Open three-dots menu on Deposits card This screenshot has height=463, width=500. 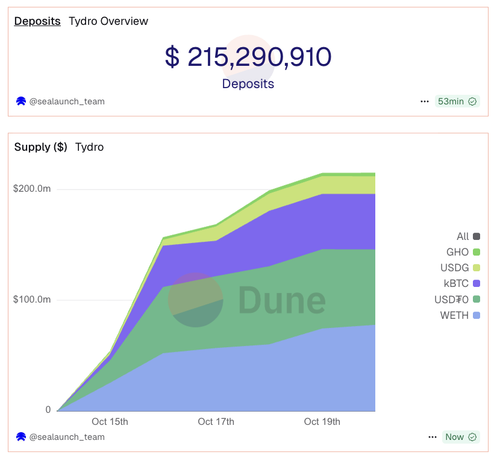(x=424, y=101)
